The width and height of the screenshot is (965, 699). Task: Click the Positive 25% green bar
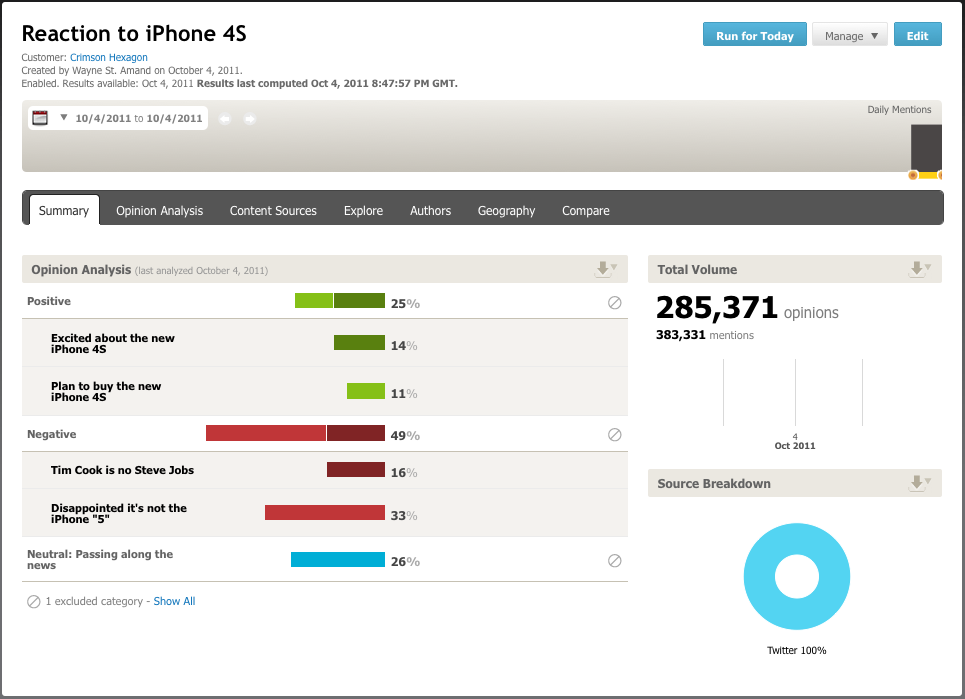340,301
